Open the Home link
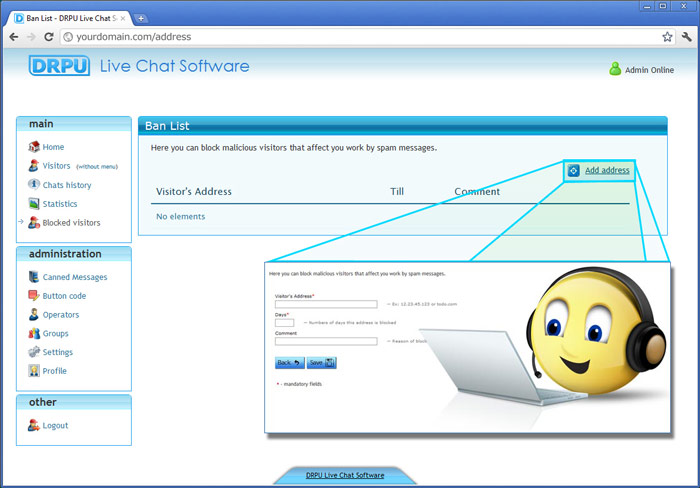This screenshot has width=700, height=488. click(x=53, y=147)
